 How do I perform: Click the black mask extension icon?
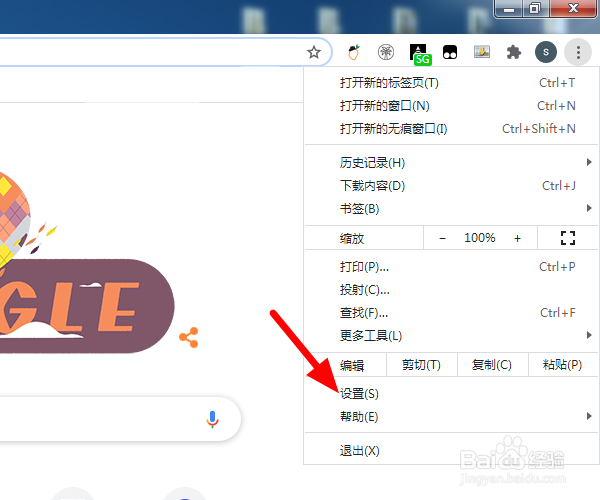(450, 52)
